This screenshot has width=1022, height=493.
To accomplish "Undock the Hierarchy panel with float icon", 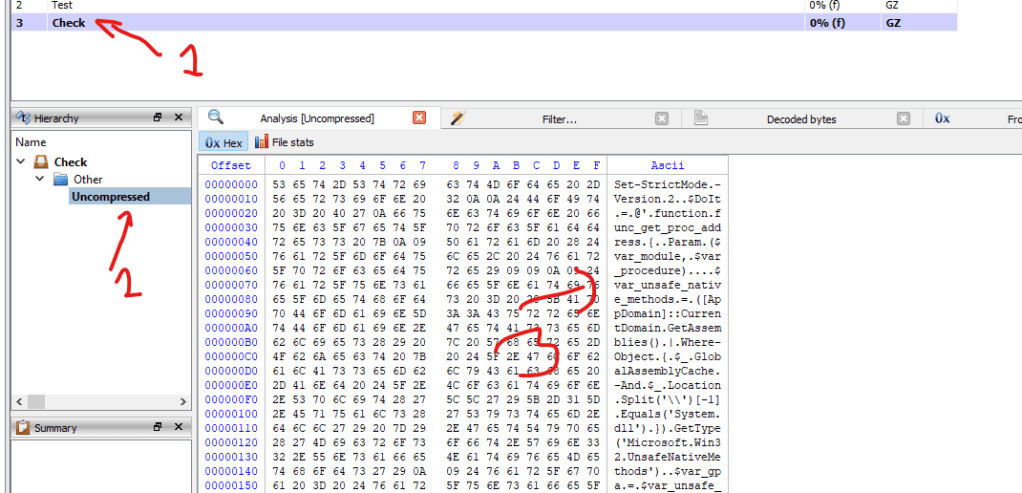I will click(158, 118).
